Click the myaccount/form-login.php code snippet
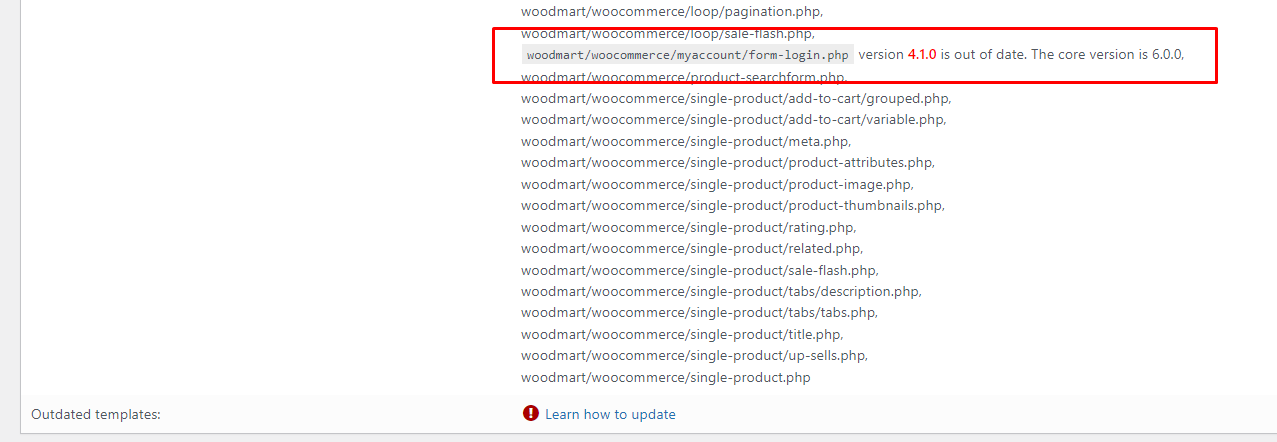The width and height of the screenshot is (1277, 442). tap(688, 55)
